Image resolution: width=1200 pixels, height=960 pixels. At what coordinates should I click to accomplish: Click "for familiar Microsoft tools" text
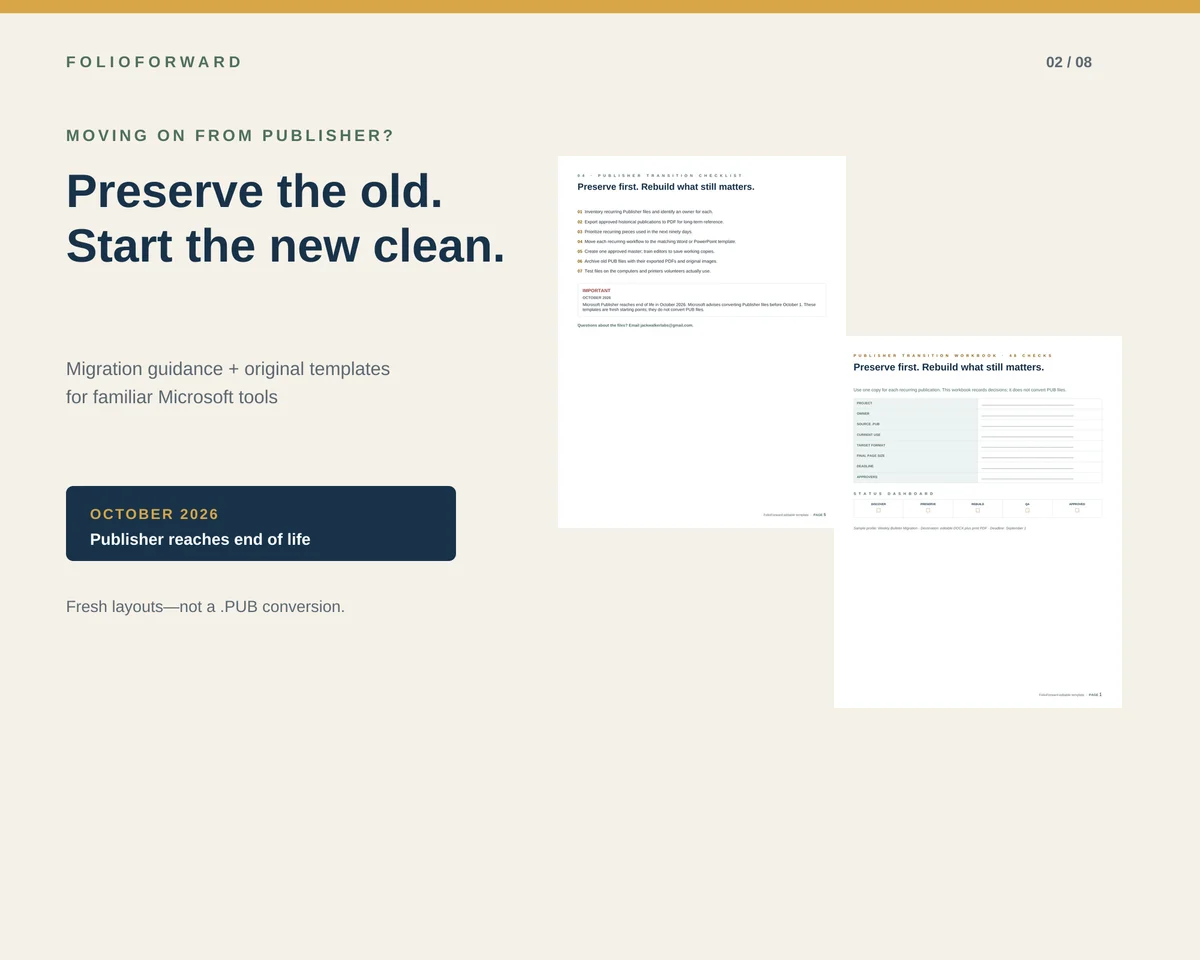pyautogui.click(x=172, y=397)
